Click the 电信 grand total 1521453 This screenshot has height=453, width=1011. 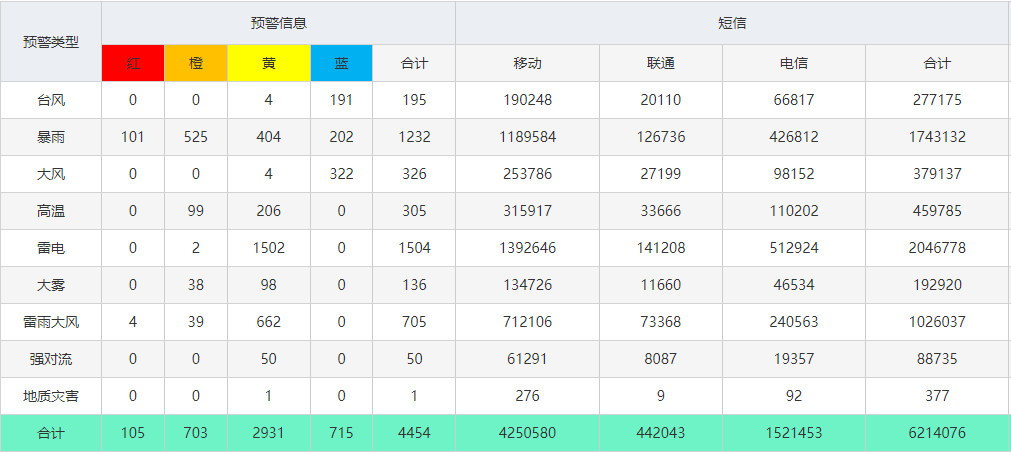tap(794, 433)
